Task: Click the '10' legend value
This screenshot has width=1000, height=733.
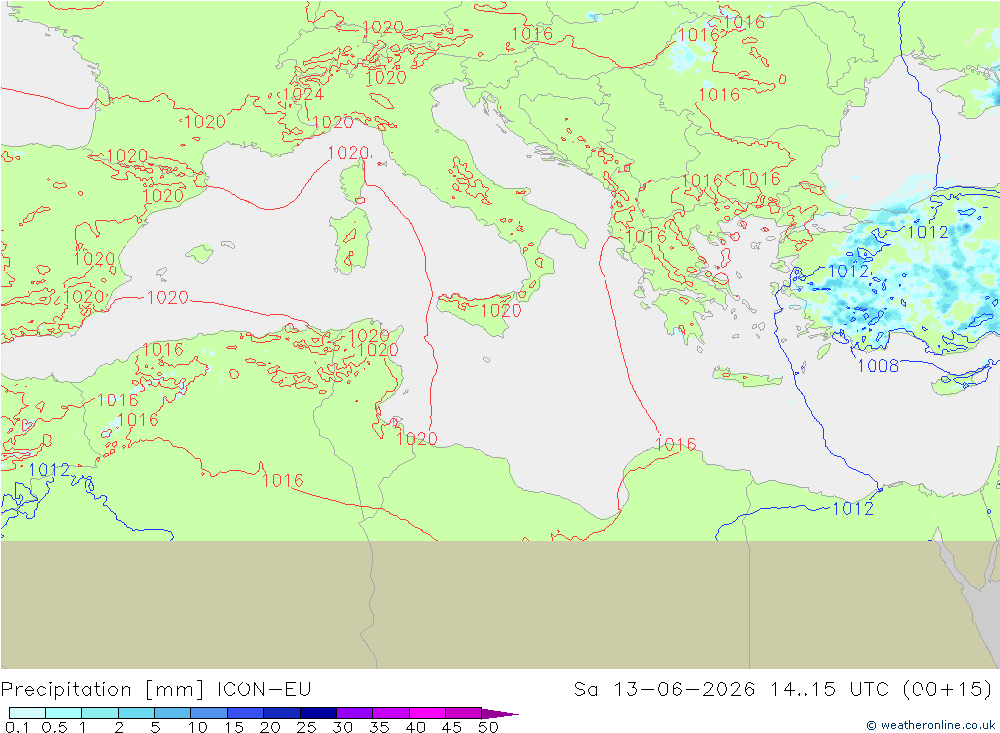Action: click(198, 727)
